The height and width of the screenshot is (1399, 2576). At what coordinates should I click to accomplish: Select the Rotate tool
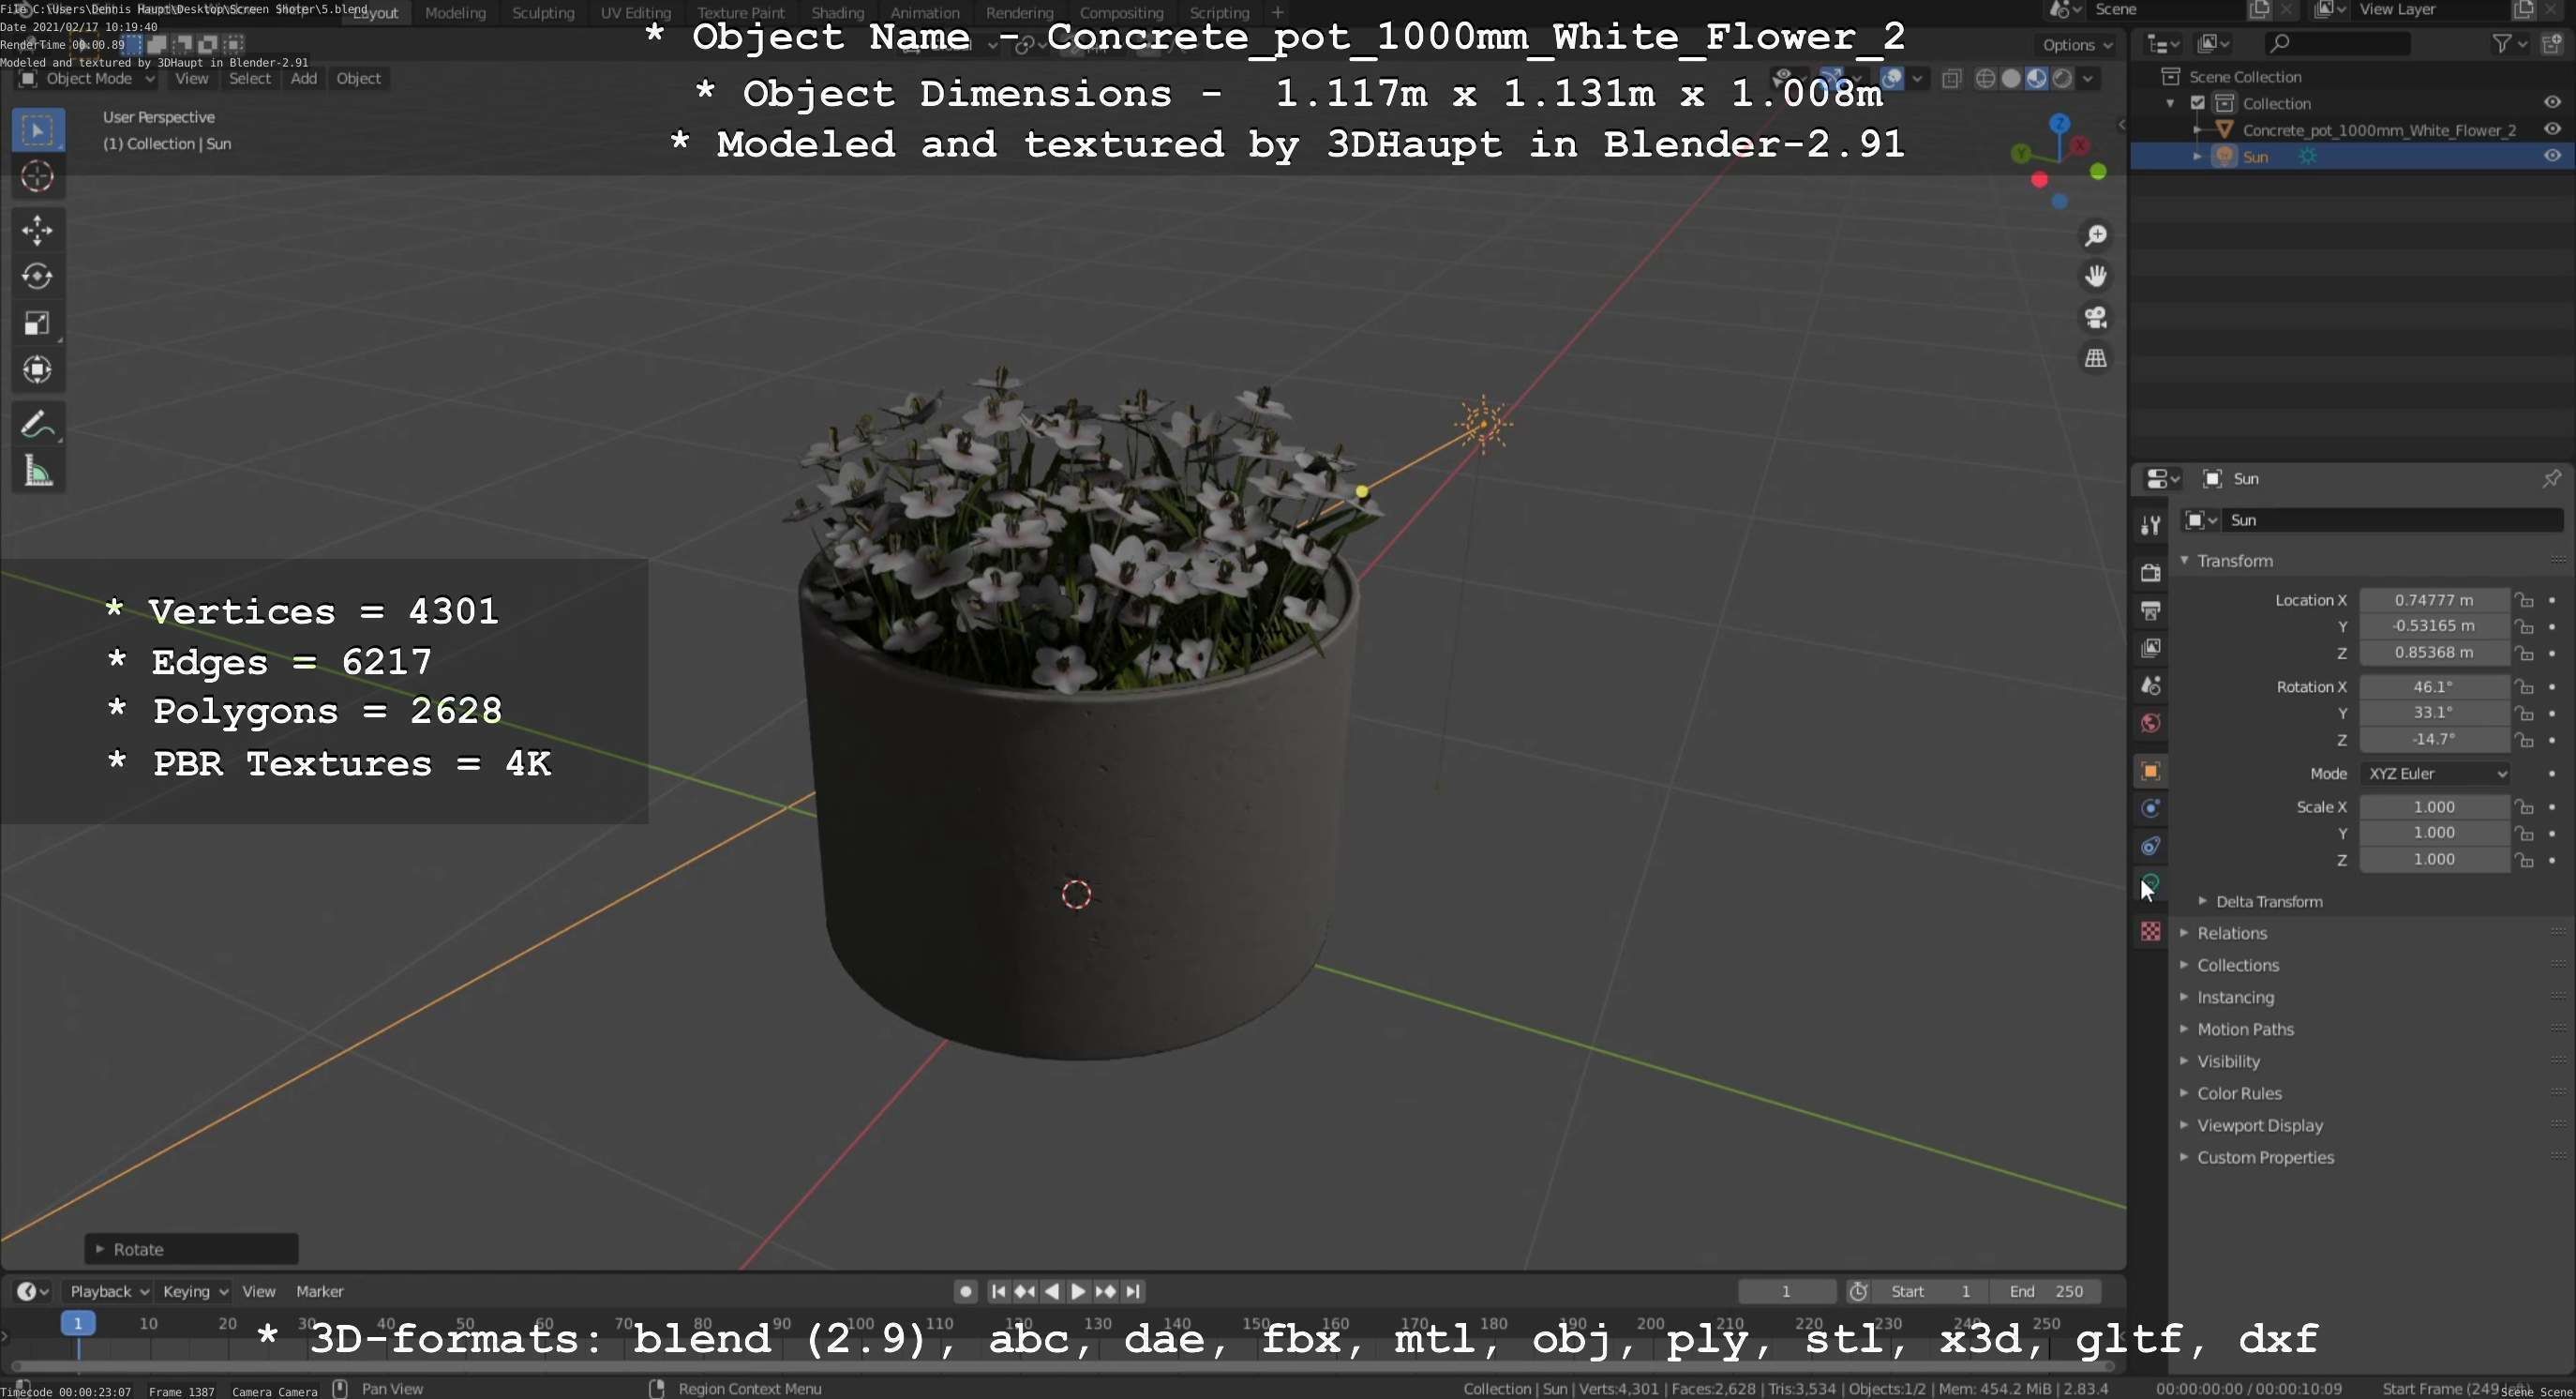(38, 277)
